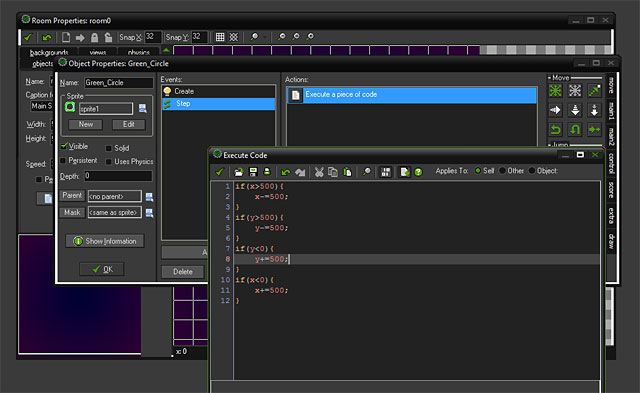Click the Parent button
This screenshot has width=640, height=393.
click(x=72, y=195)
